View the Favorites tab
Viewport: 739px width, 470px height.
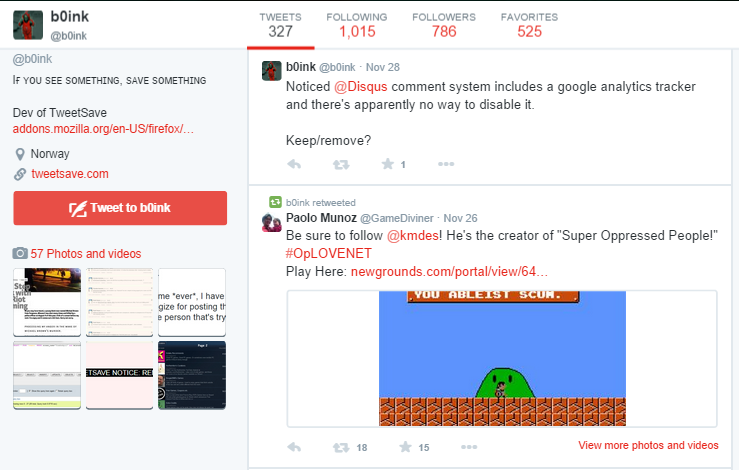[x=529, y=25]
